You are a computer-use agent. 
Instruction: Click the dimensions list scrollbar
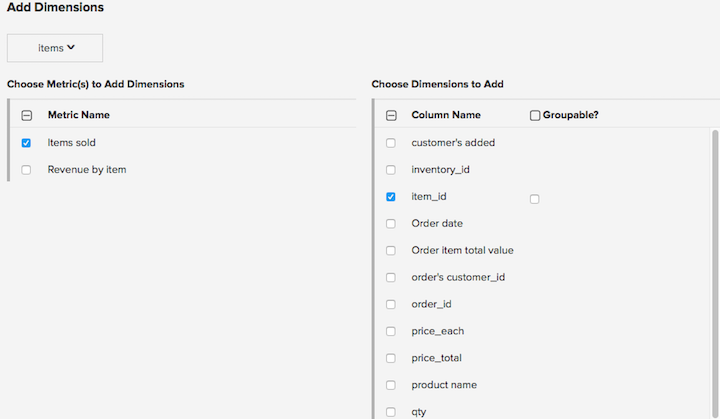pos(714,270)
